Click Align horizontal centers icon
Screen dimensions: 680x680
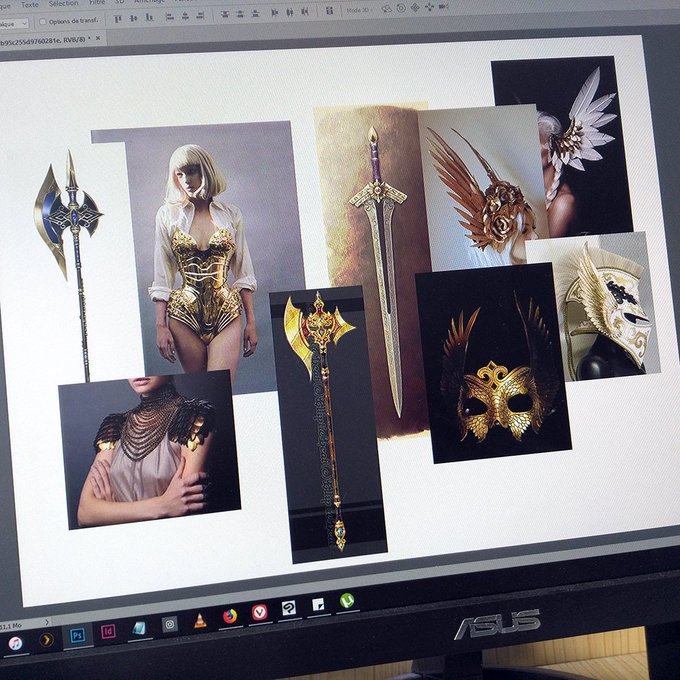coord(185,16)
